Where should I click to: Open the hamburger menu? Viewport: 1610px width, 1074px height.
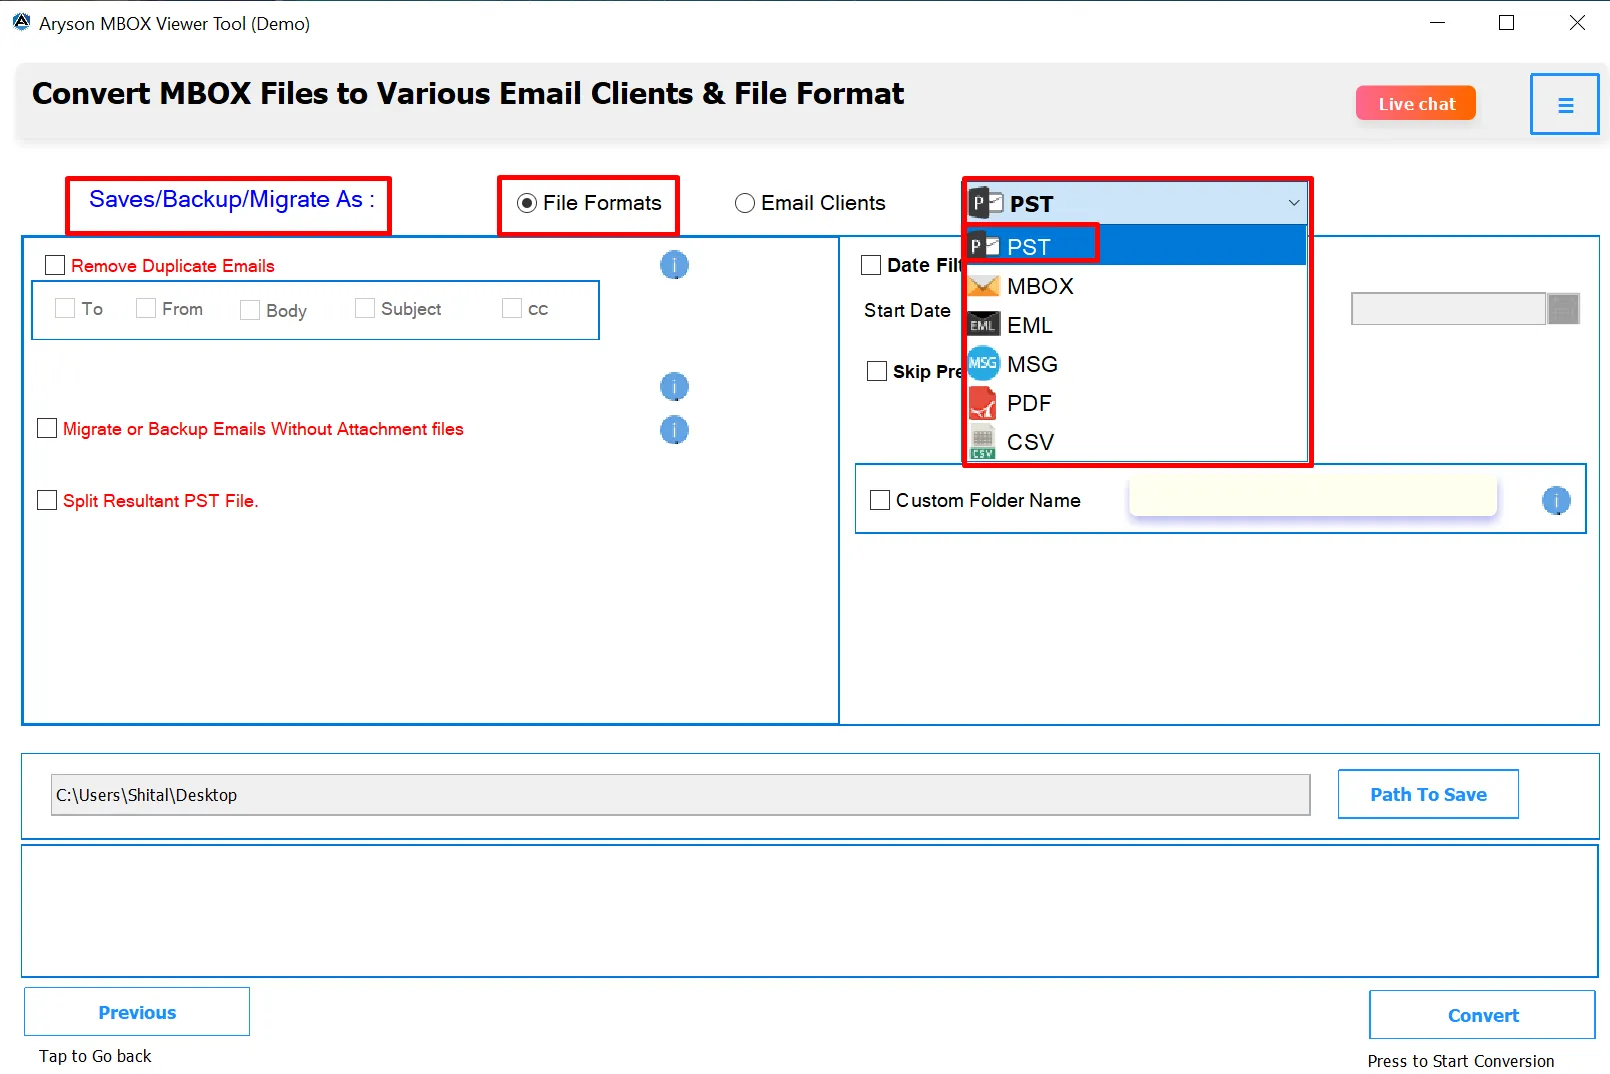1565,103
